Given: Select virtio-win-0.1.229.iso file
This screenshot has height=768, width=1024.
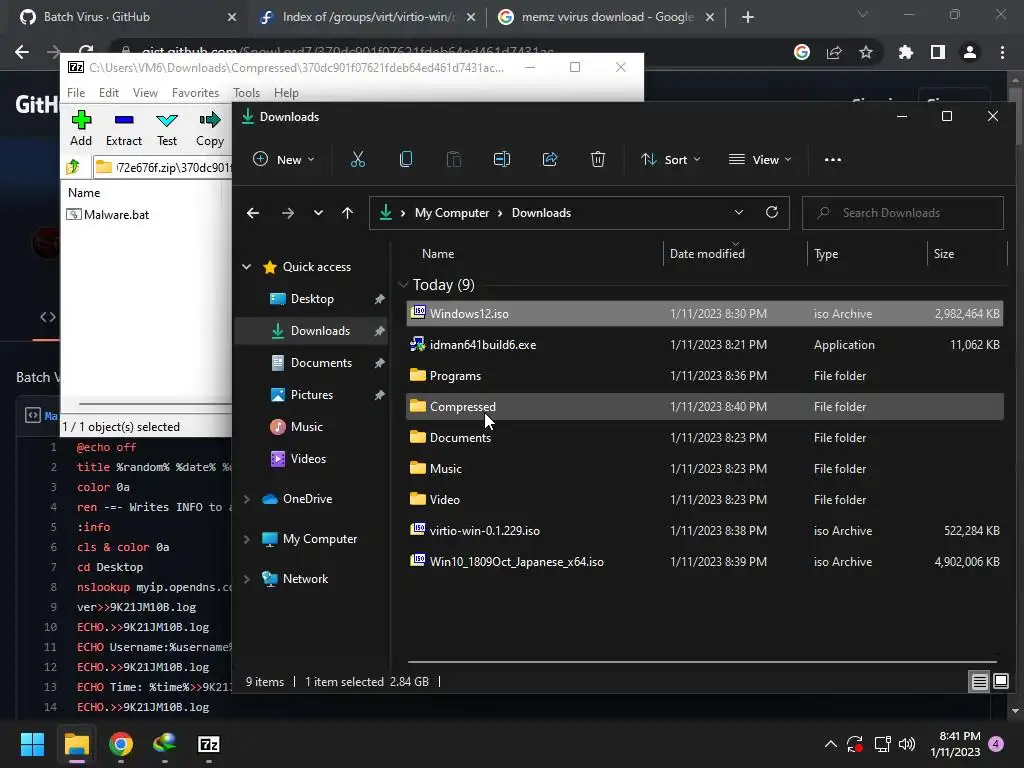Looking at the screenshot, I should point(705,531).
